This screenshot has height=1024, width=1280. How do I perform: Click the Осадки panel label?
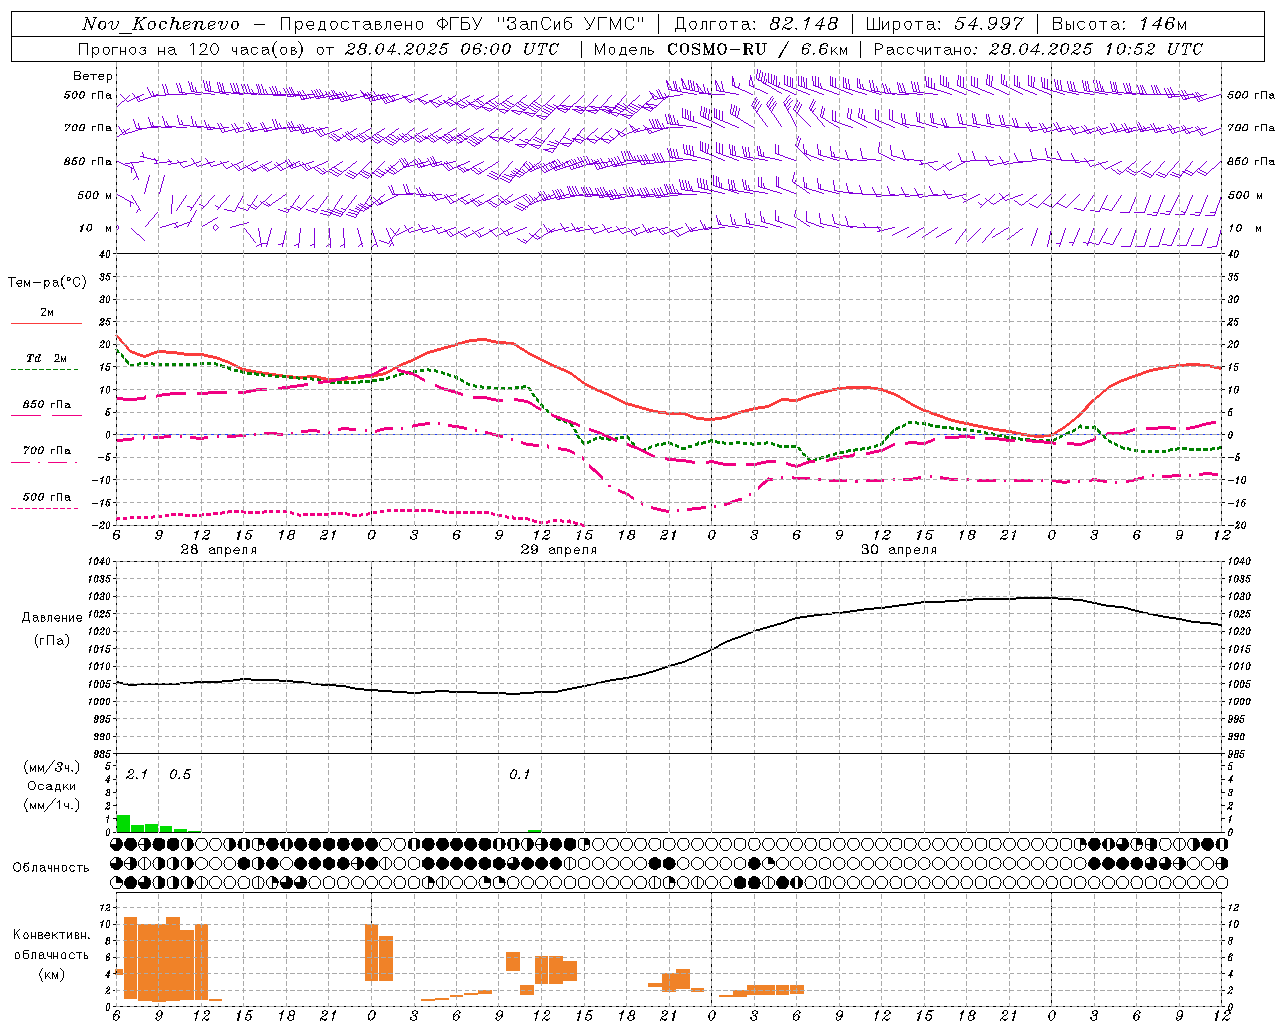(52, 786)
